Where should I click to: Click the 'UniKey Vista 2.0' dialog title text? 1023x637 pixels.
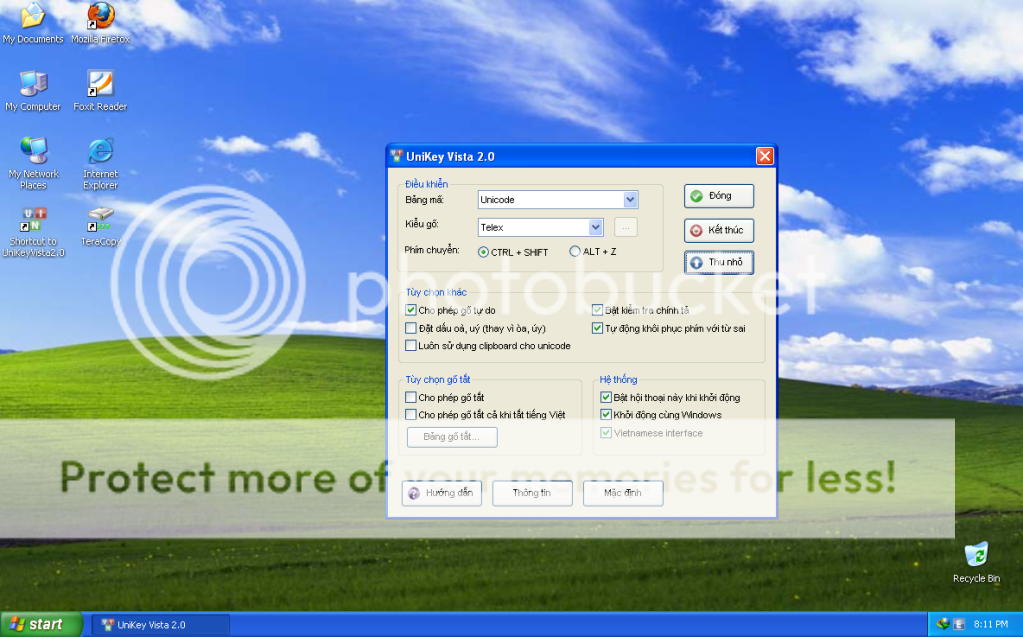[x=450, y=157]
